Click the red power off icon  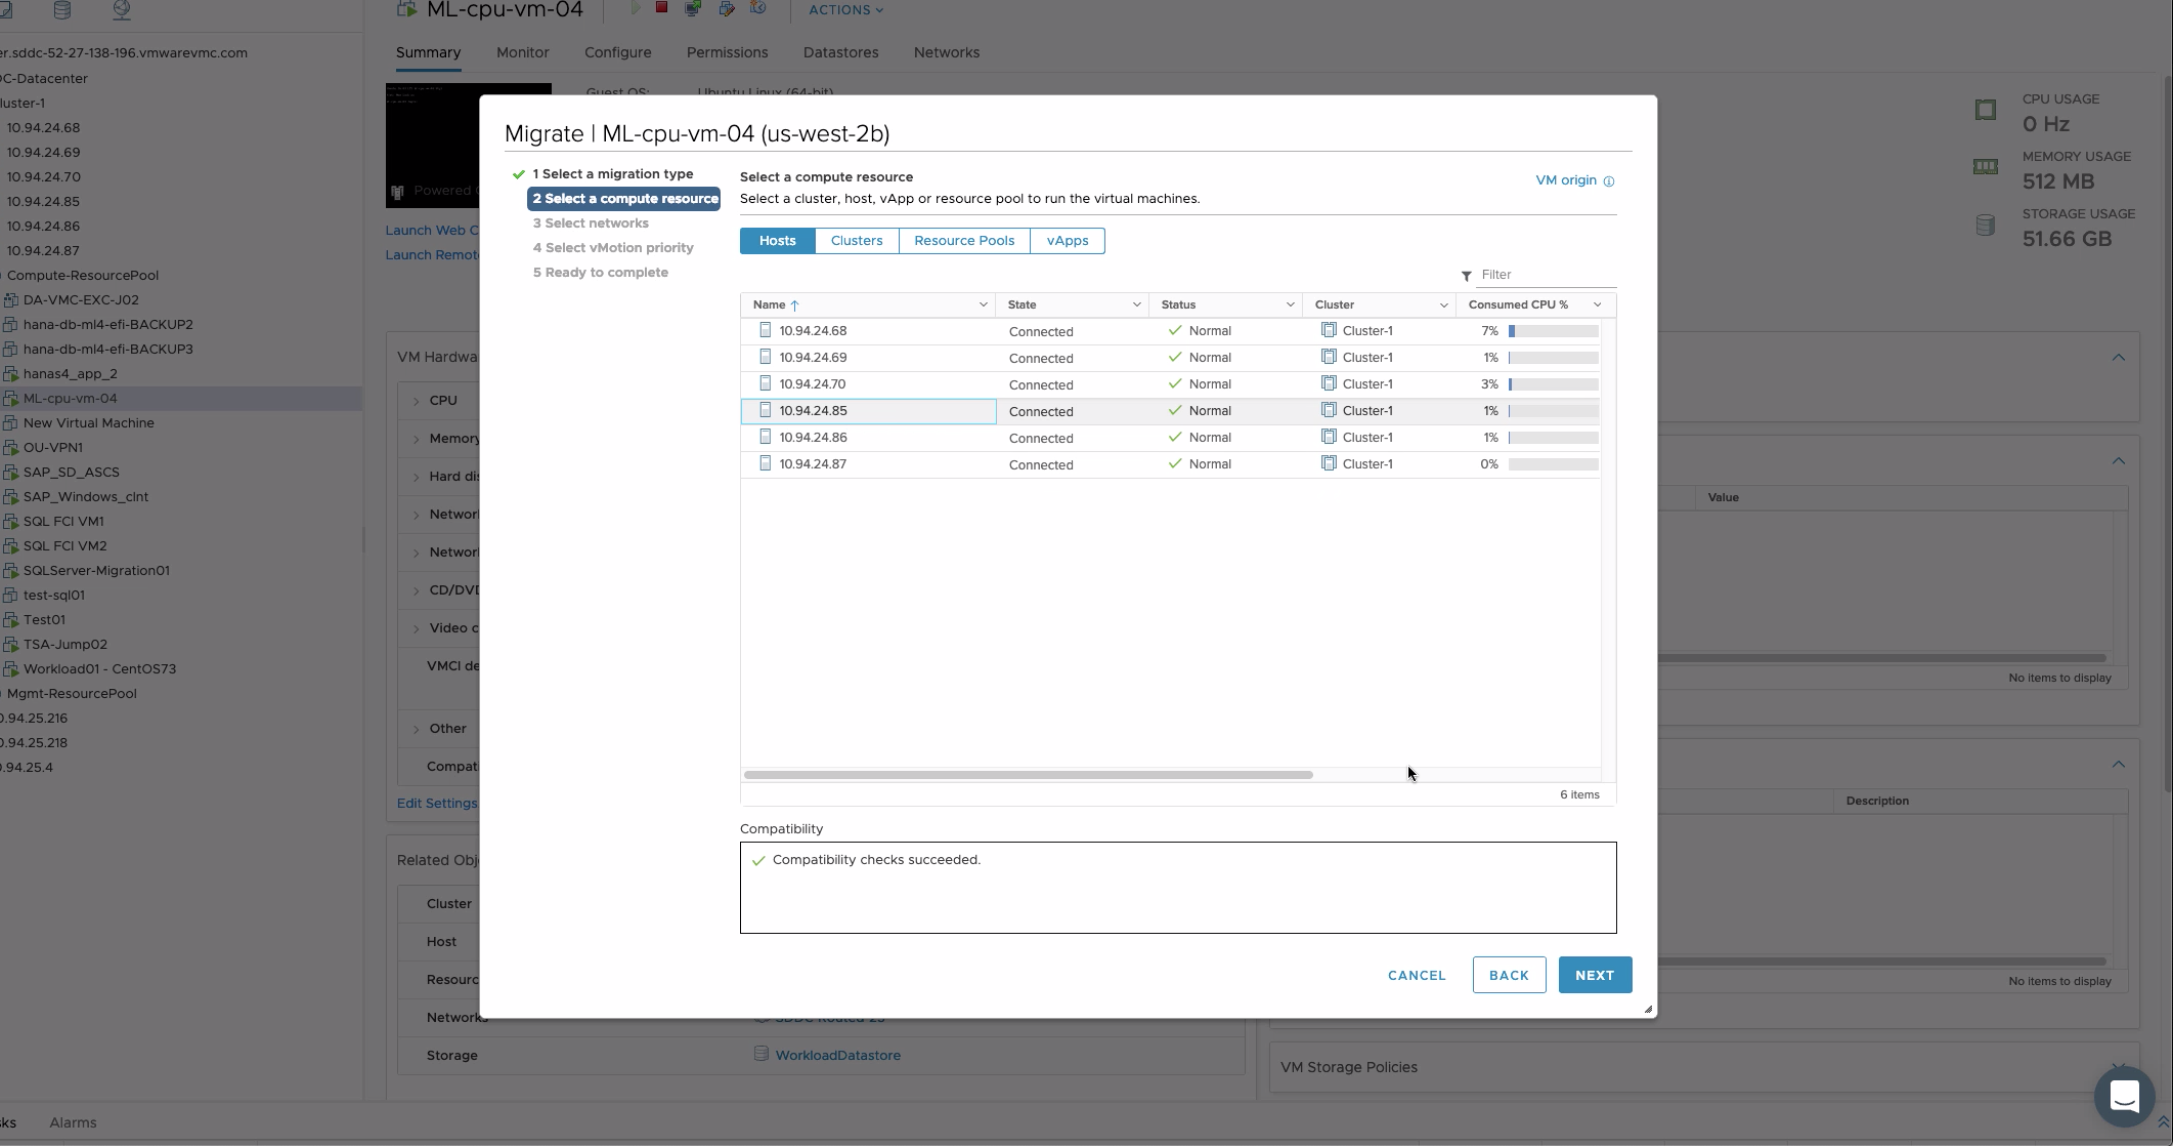661,8
